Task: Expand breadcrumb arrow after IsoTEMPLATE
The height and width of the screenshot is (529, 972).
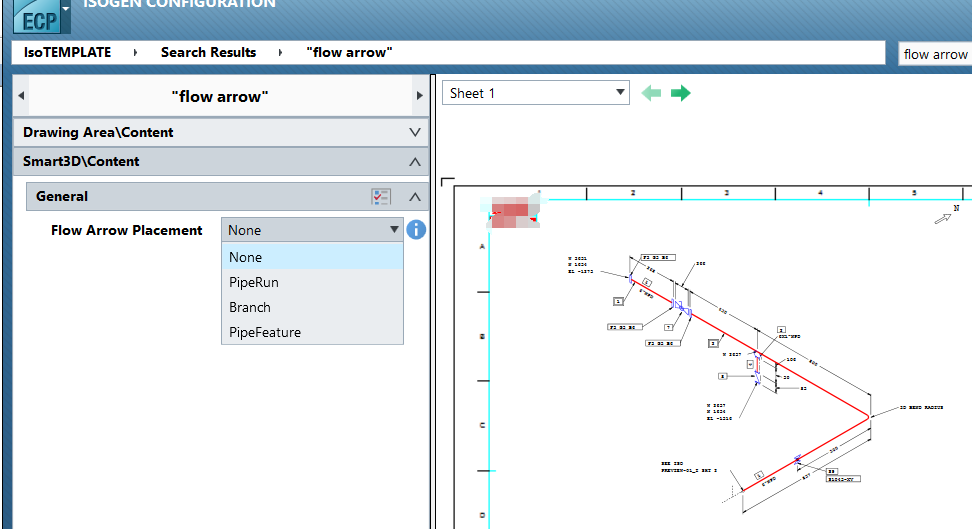Action: click(135, 53)
